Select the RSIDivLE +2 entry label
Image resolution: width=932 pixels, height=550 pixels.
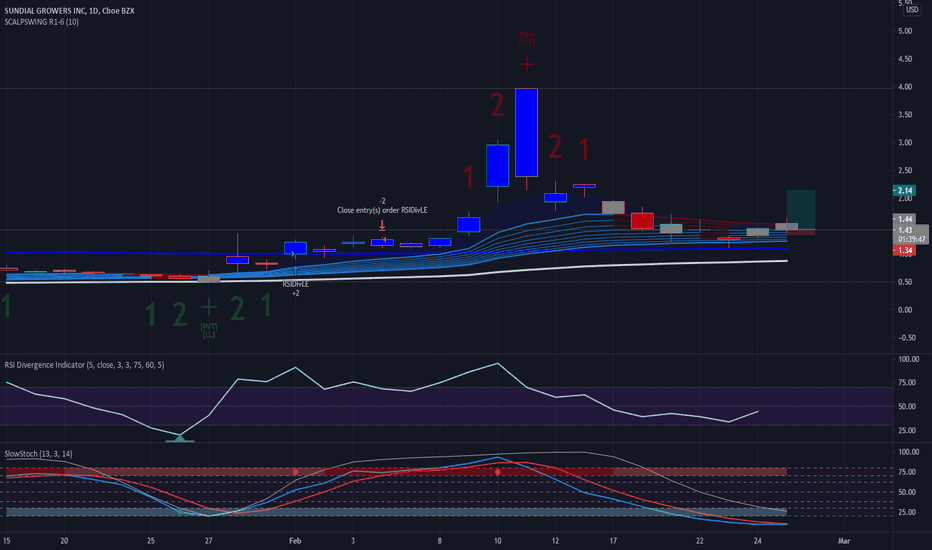tap(295, 288)
